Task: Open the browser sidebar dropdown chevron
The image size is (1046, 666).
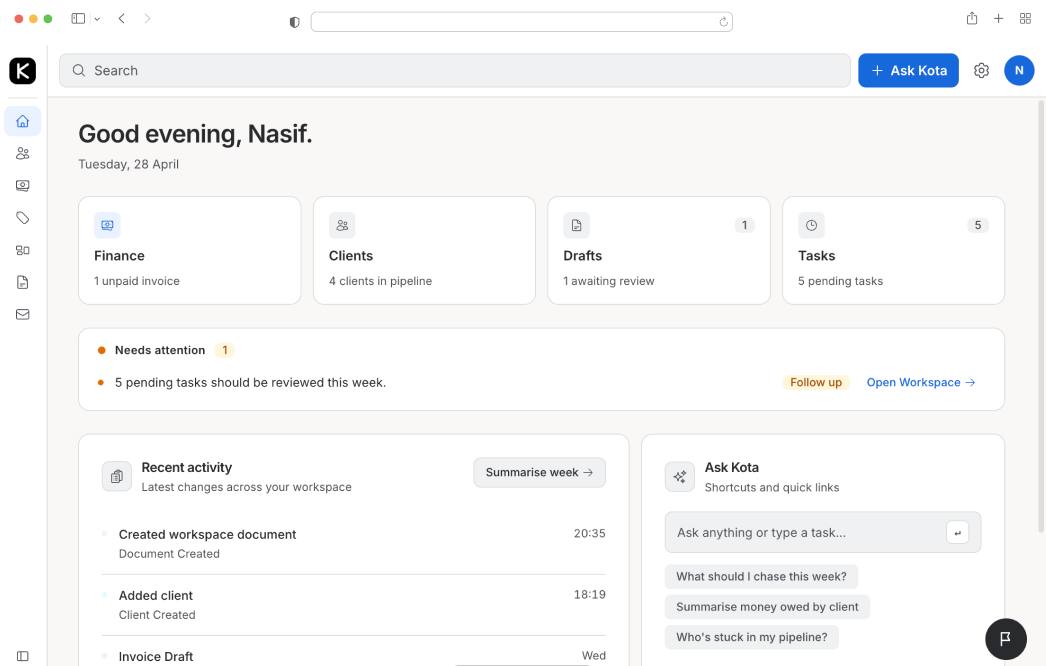Action: (x=97, y=19)
